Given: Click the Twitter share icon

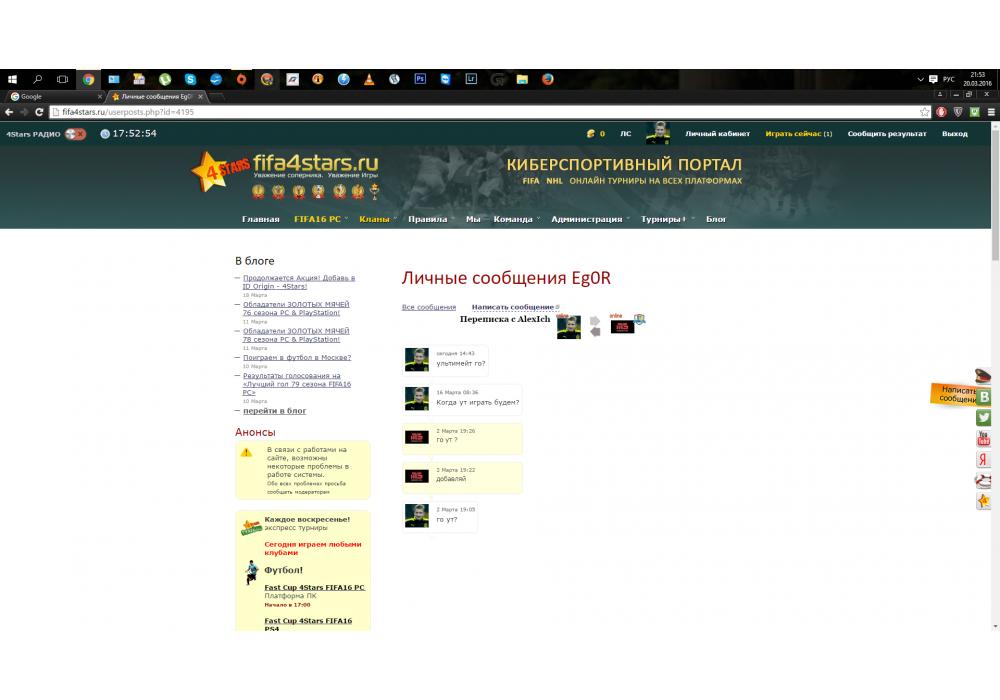Looking at the screenshot, I should point(984,418).
